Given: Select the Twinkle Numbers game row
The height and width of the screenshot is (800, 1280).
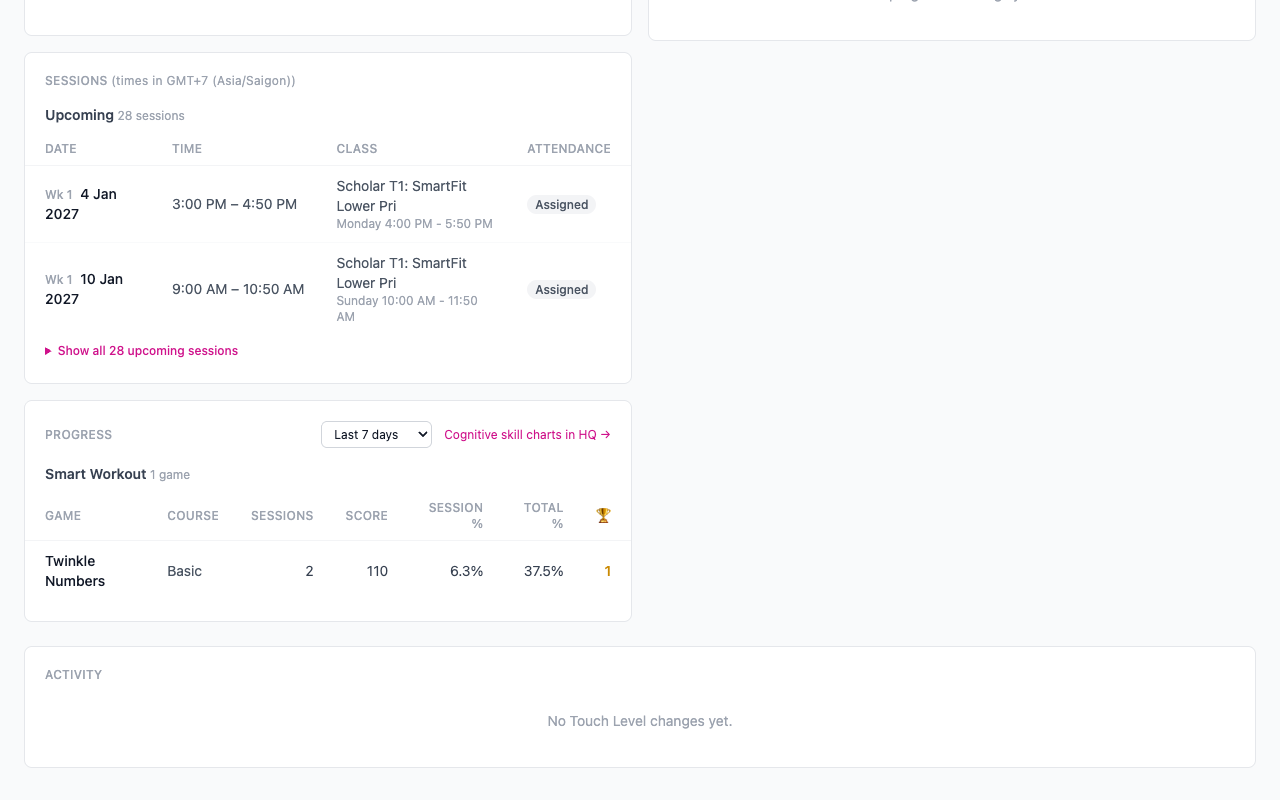Looking at the screenshot, I should (328, 571).
